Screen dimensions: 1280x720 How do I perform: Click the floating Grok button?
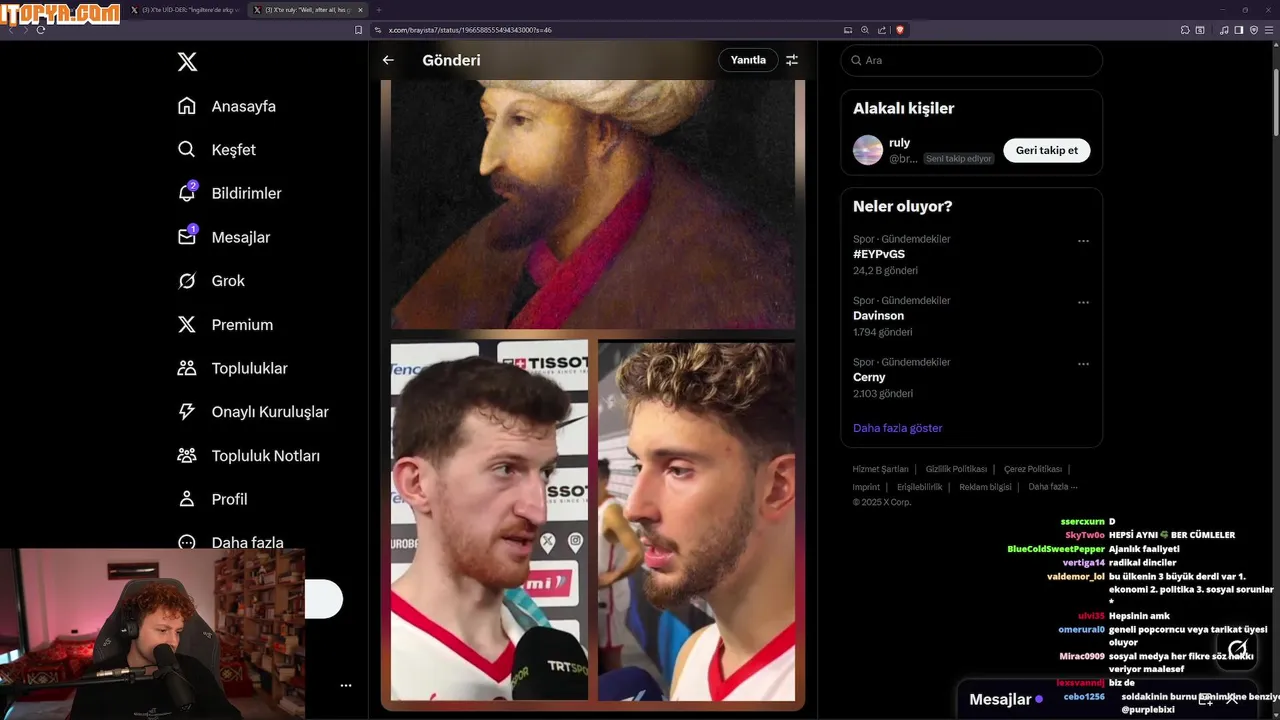[x=1238, y=650]
